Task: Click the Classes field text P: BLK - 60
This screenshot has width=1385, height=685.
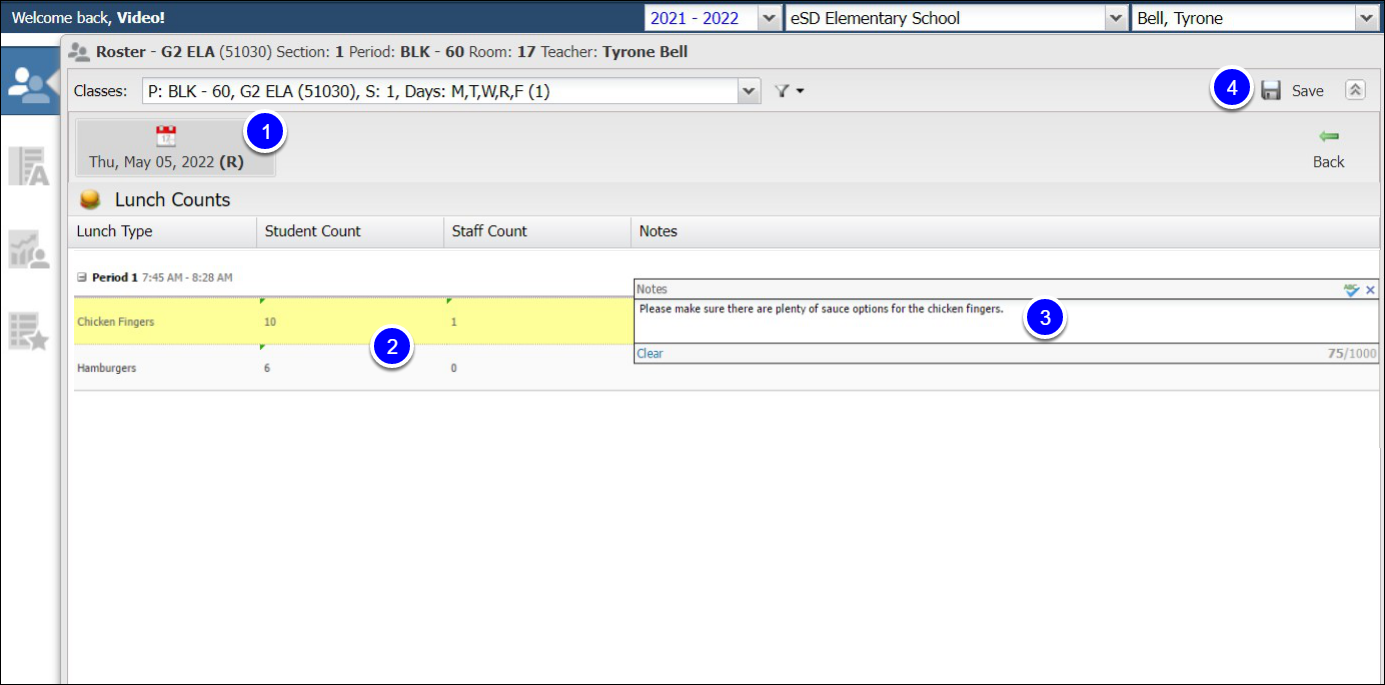Action: coord(440,91)
